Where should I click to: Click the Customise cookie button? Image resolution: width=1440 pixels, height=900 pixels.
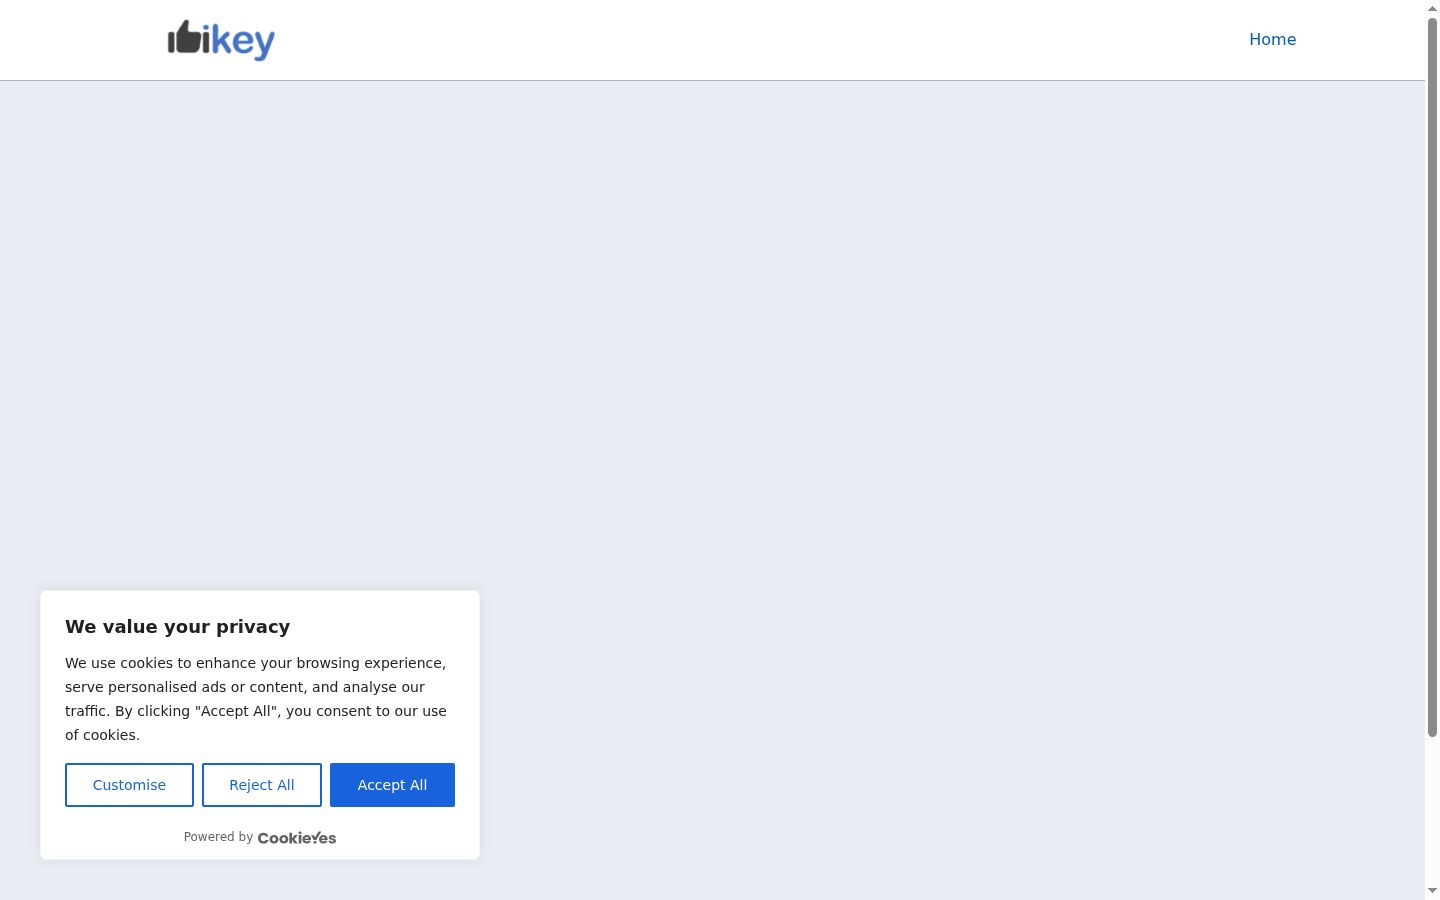tap(129, 785)
